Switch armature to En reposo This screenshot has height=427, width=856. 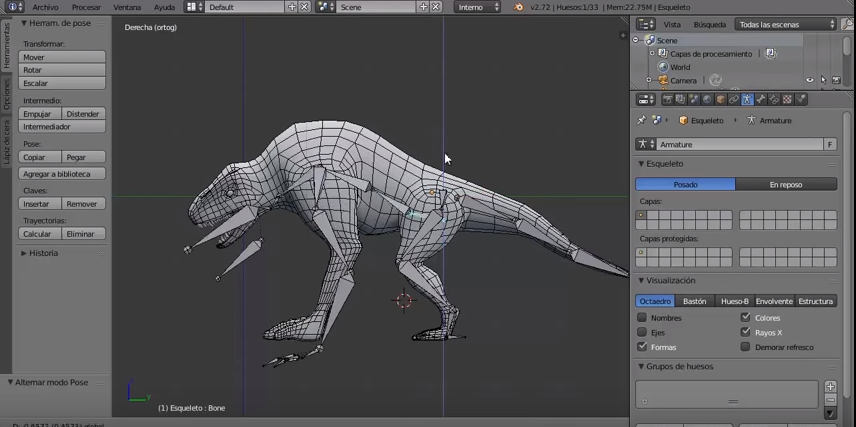pyautogui.click(x=786, y=184)
